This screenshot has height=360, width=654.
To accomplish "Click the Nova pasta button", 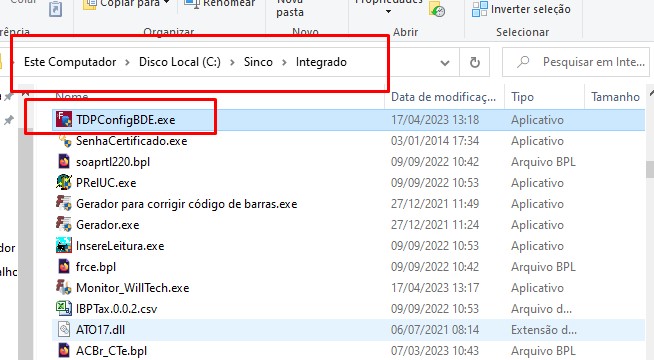I will pos(290,8).
